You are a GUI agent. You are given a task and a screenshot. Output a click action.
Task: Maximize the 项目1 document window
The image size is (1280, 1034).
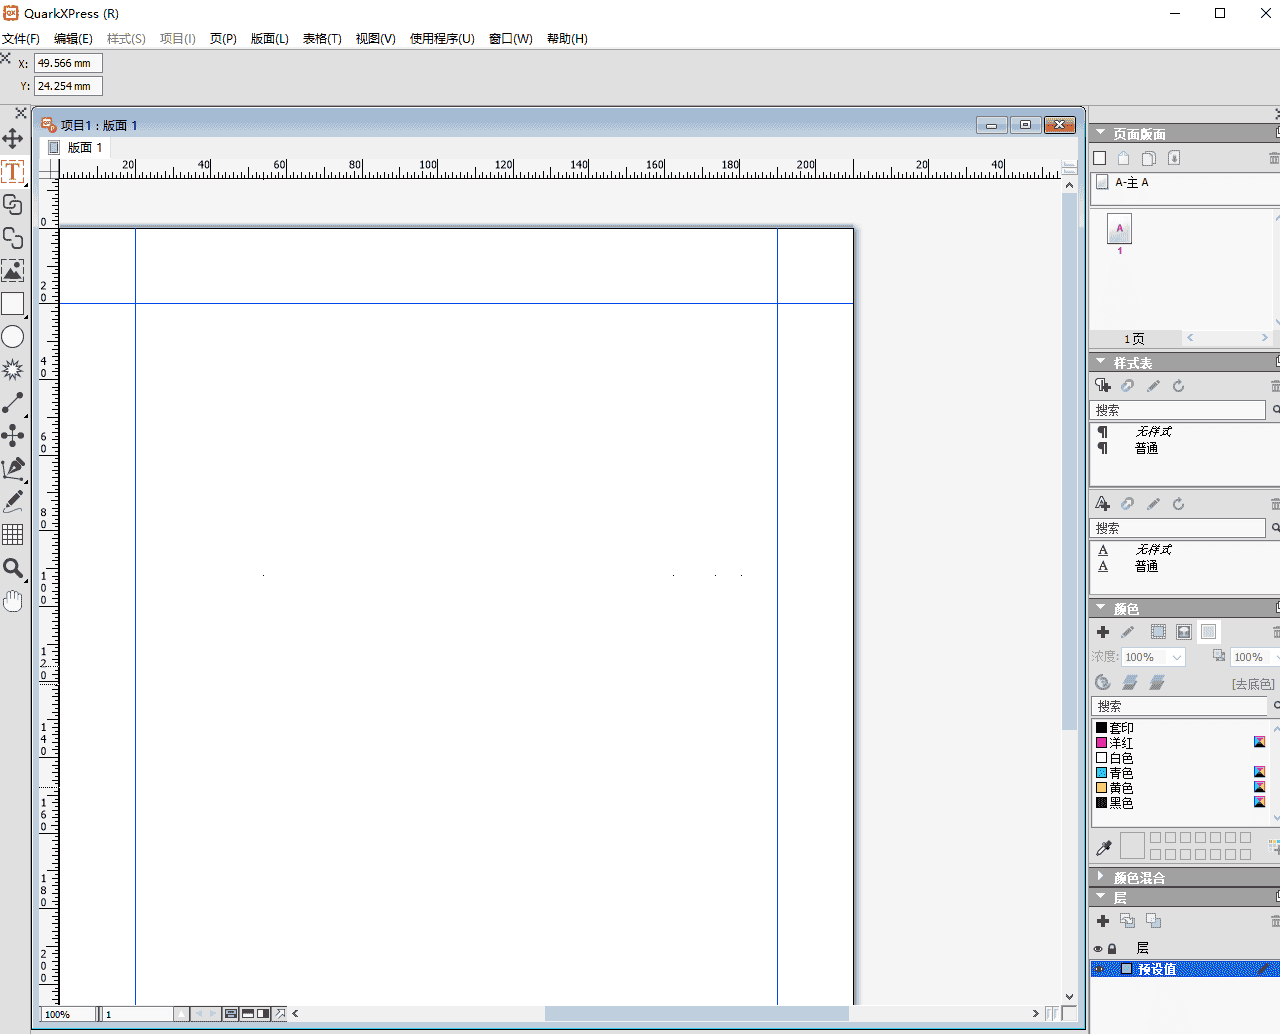point(1025,125)
